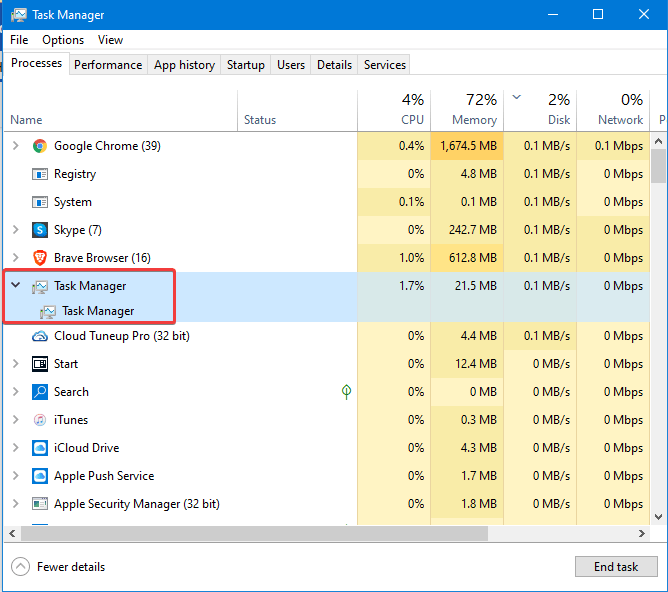Click the Apple Security Manager icon
The width and height of the screenshot is (668, 592).
click(40, 504)
